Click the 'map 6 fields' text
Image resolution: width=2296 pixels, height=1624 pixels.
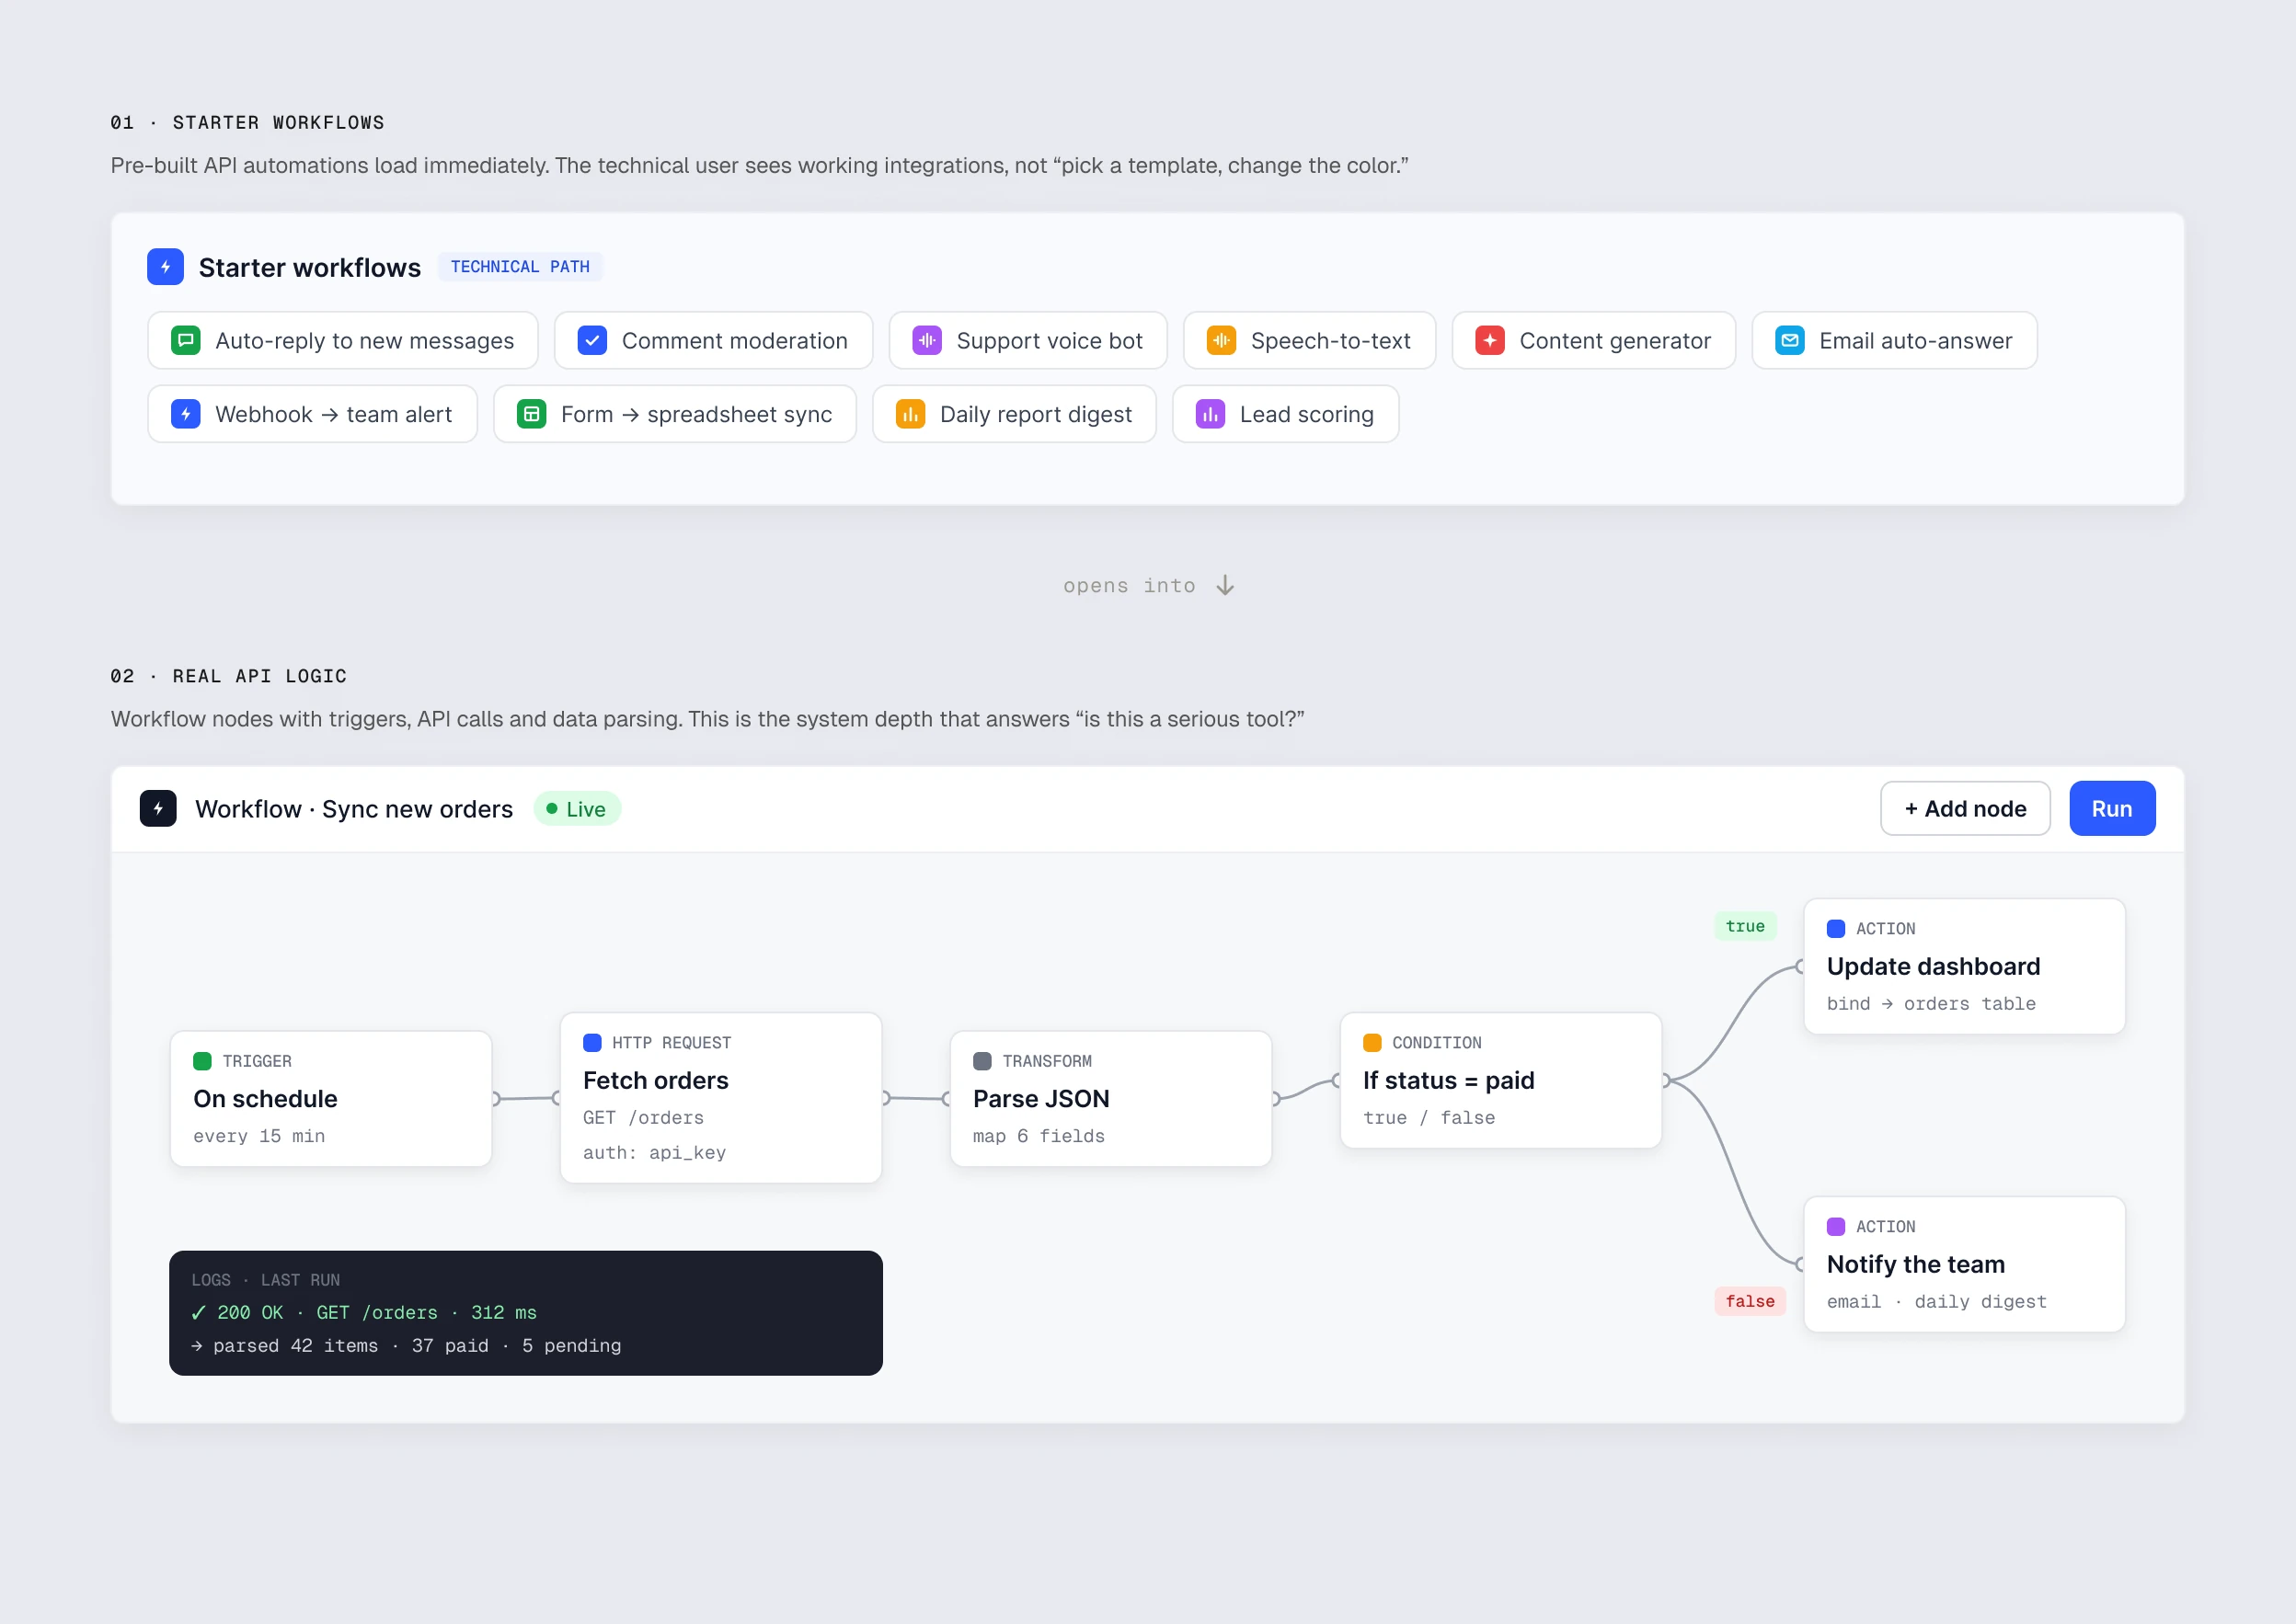tap(1039, 1136)
